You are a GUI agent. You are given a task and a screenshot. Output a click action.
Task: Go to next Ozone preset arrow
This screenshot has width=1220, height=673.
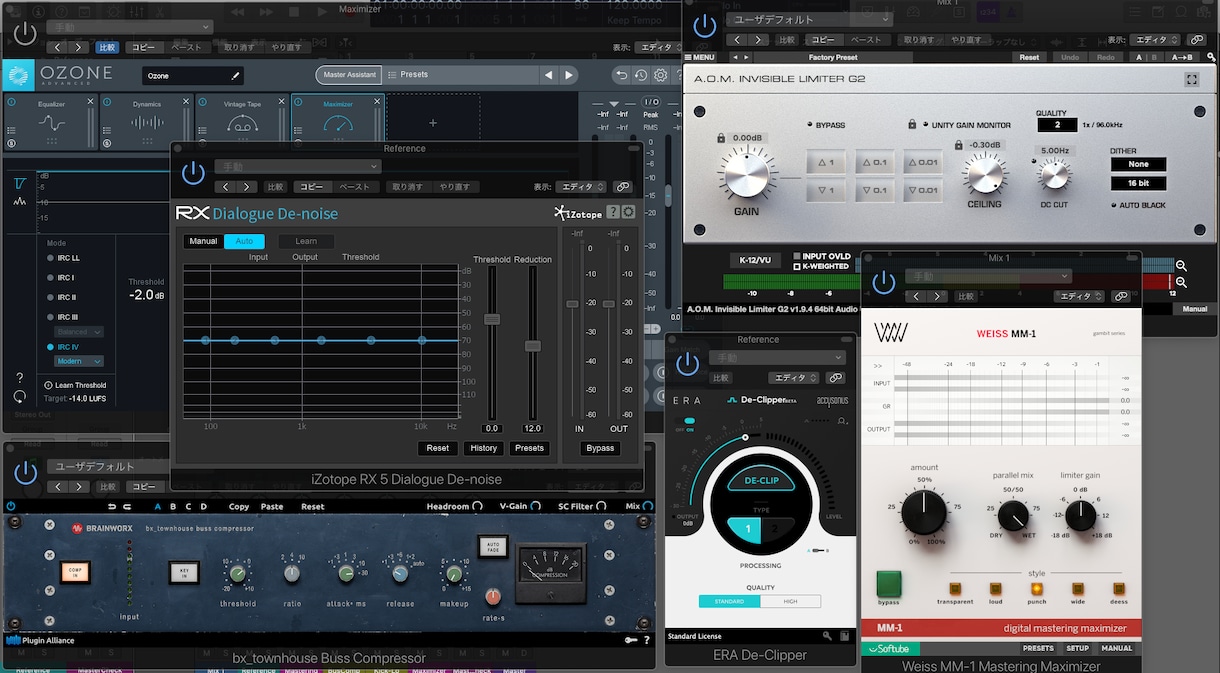[x=569, y=75]
